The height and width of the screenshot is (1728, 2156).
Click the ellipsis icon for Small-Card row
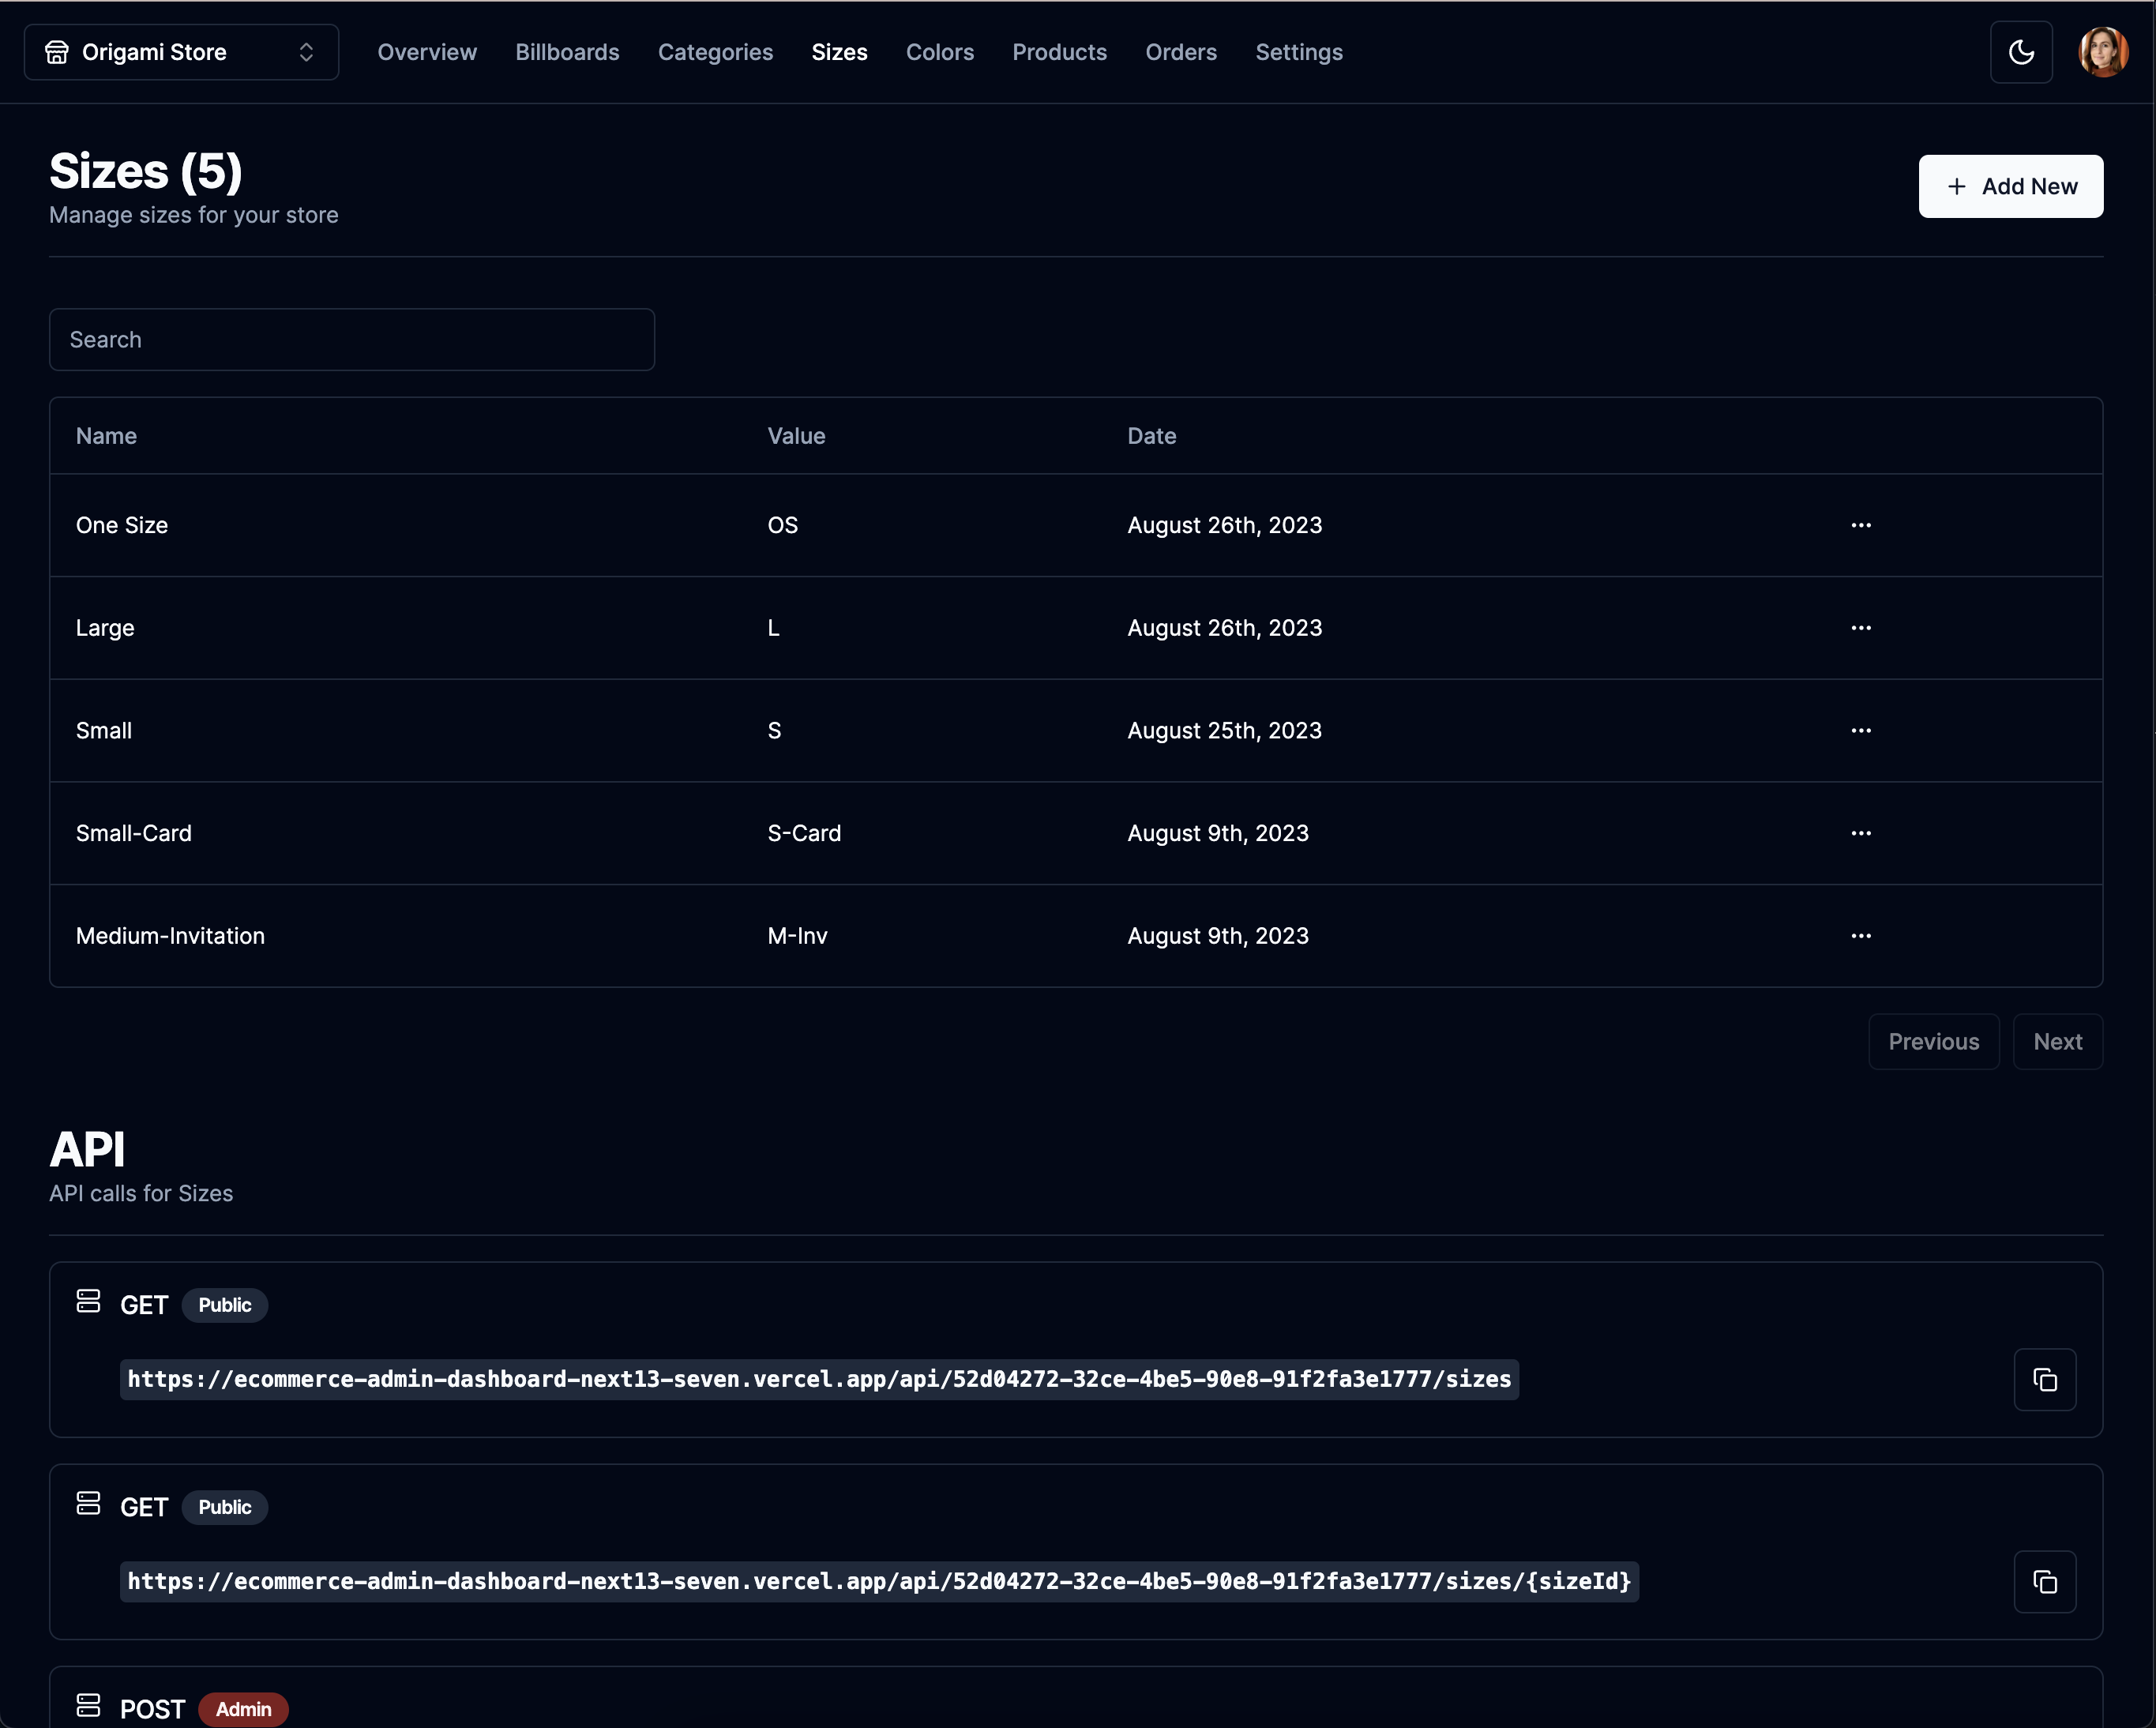tap(1860, 833)
